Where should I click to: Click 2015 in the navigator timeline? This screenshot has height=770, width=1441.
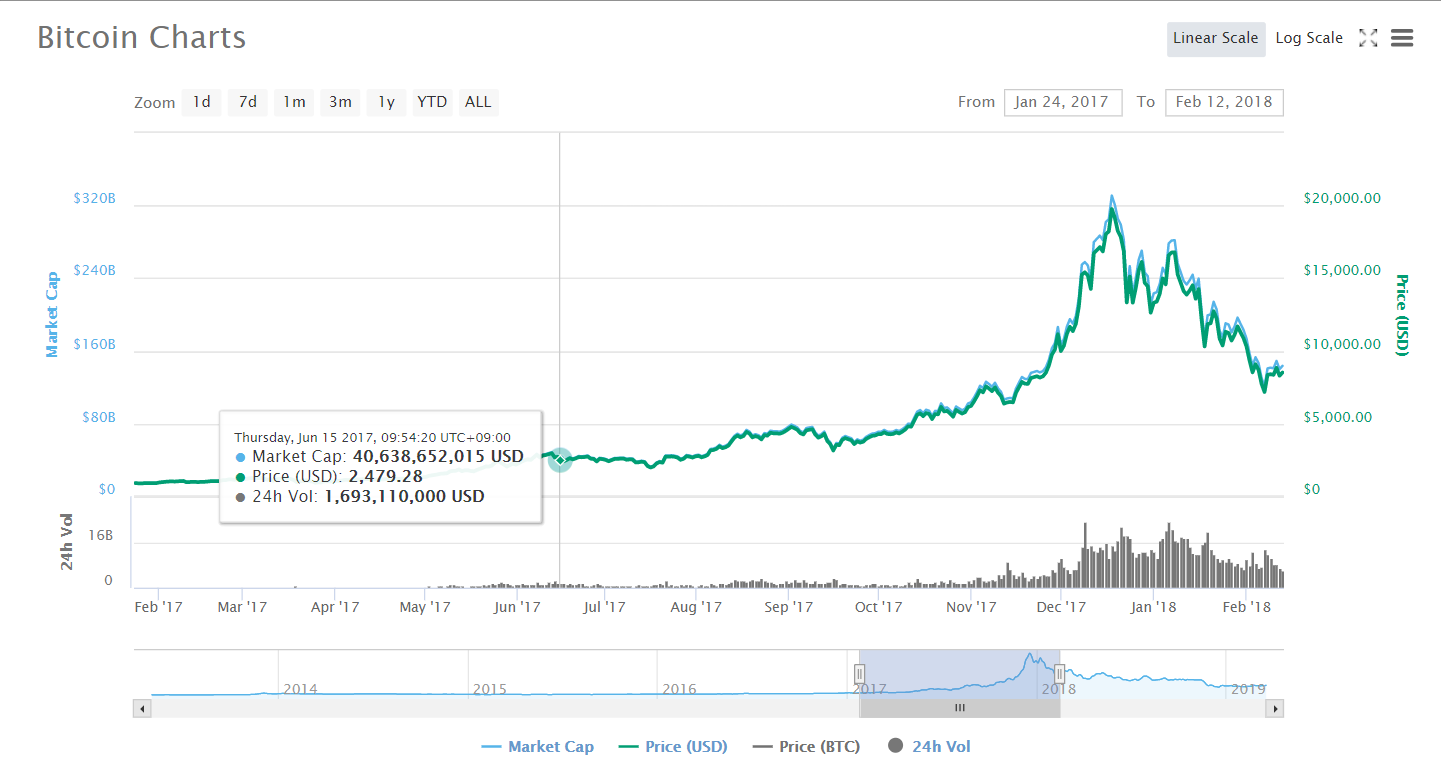[489, 689]
